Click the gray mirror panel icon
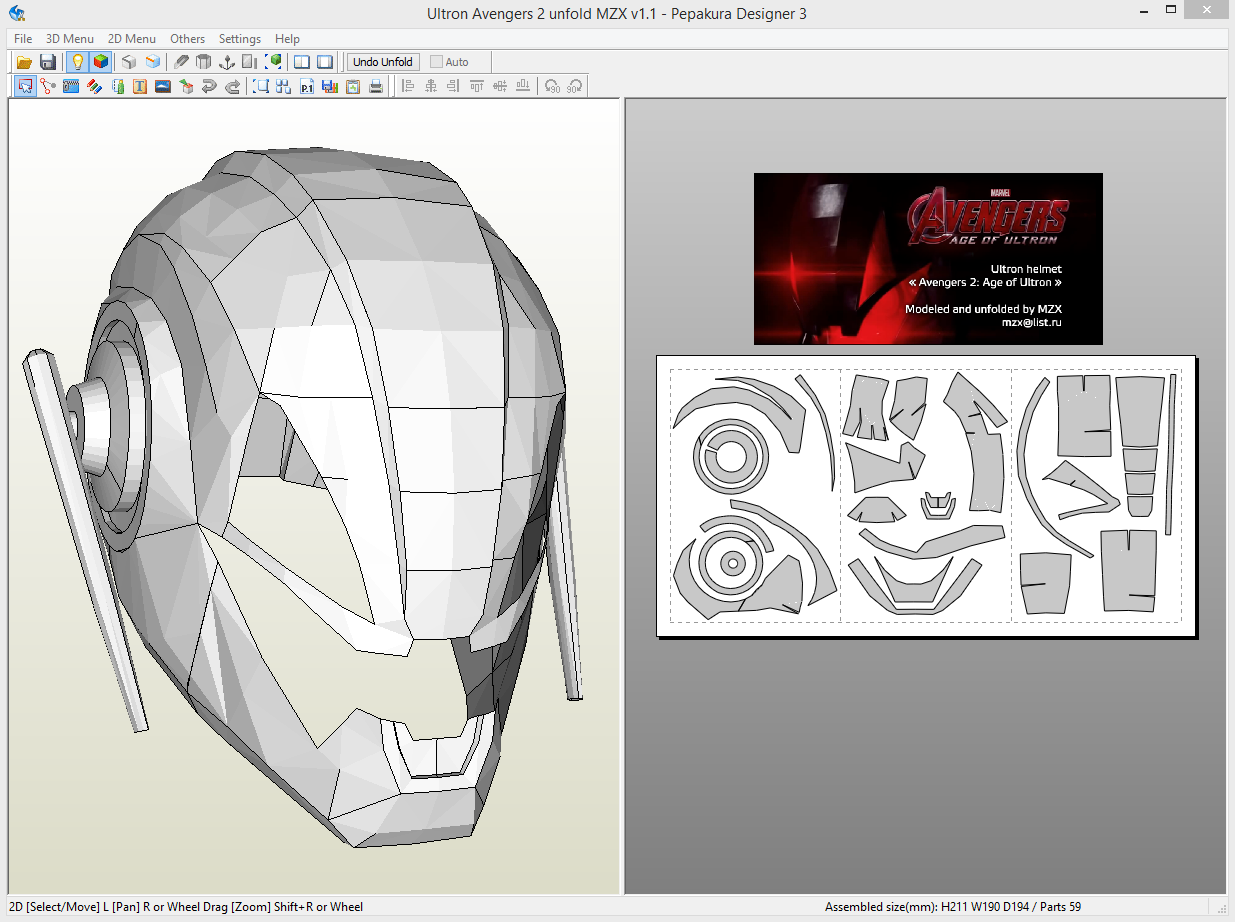Image resolution: width=1235 pixels, height=922 pixels. 250,62
